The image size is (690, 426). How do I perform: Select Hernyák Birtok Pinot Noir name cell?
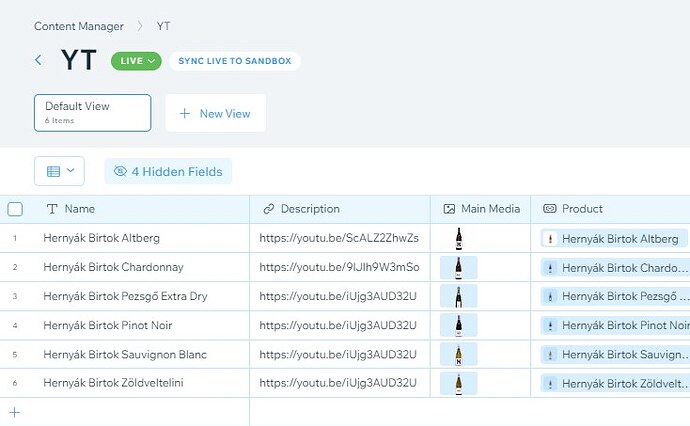(139, 325)
